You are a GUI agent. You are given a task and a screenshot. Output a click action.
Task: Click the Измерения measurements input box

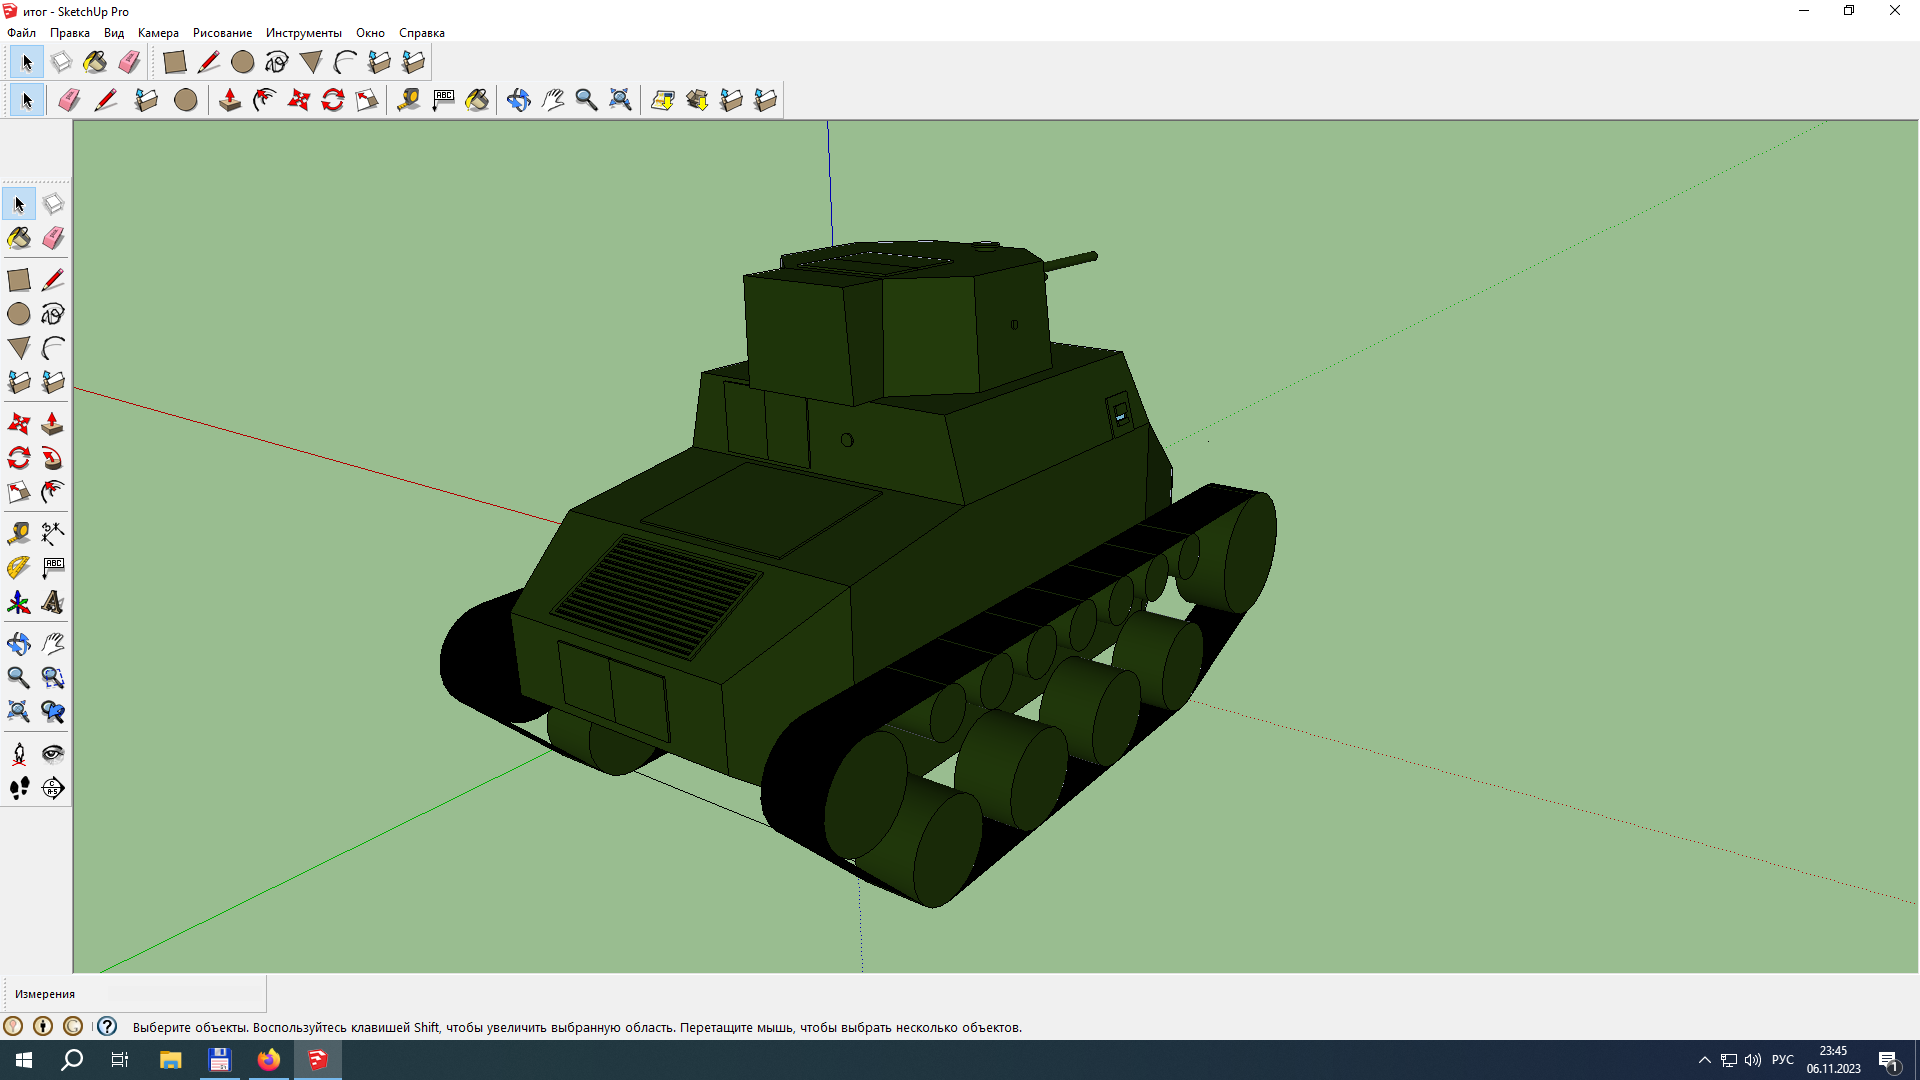185,994
